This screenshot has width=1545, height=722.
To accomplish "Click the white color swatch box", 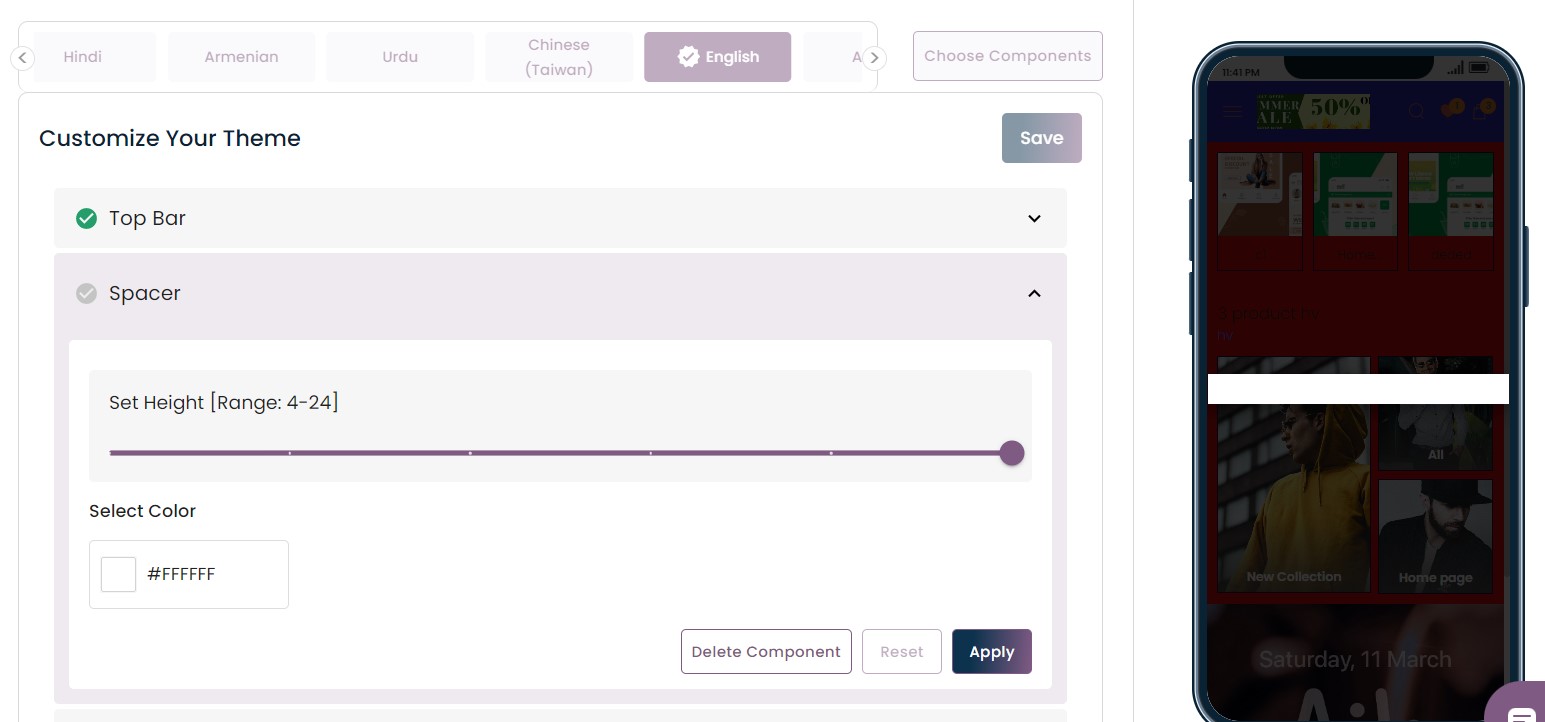I will tap(118, 574).
